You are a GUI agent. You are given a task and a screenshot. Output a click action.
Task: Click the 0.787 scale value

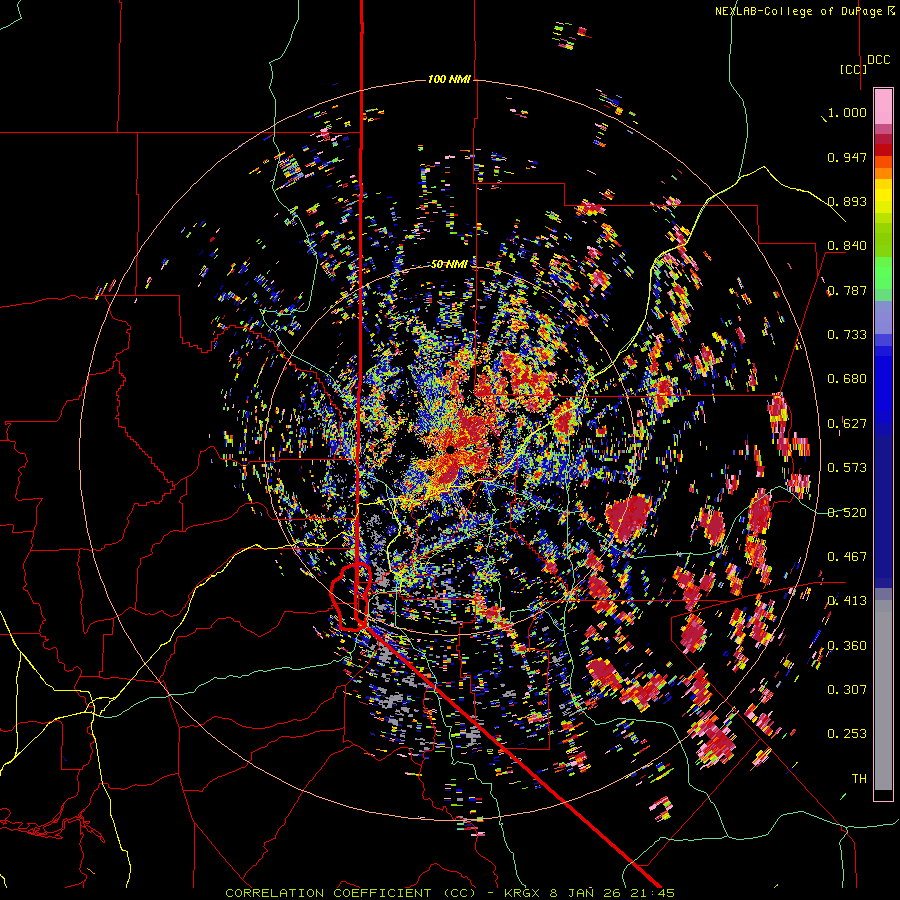pyautogui.click(x=847, y=290)
